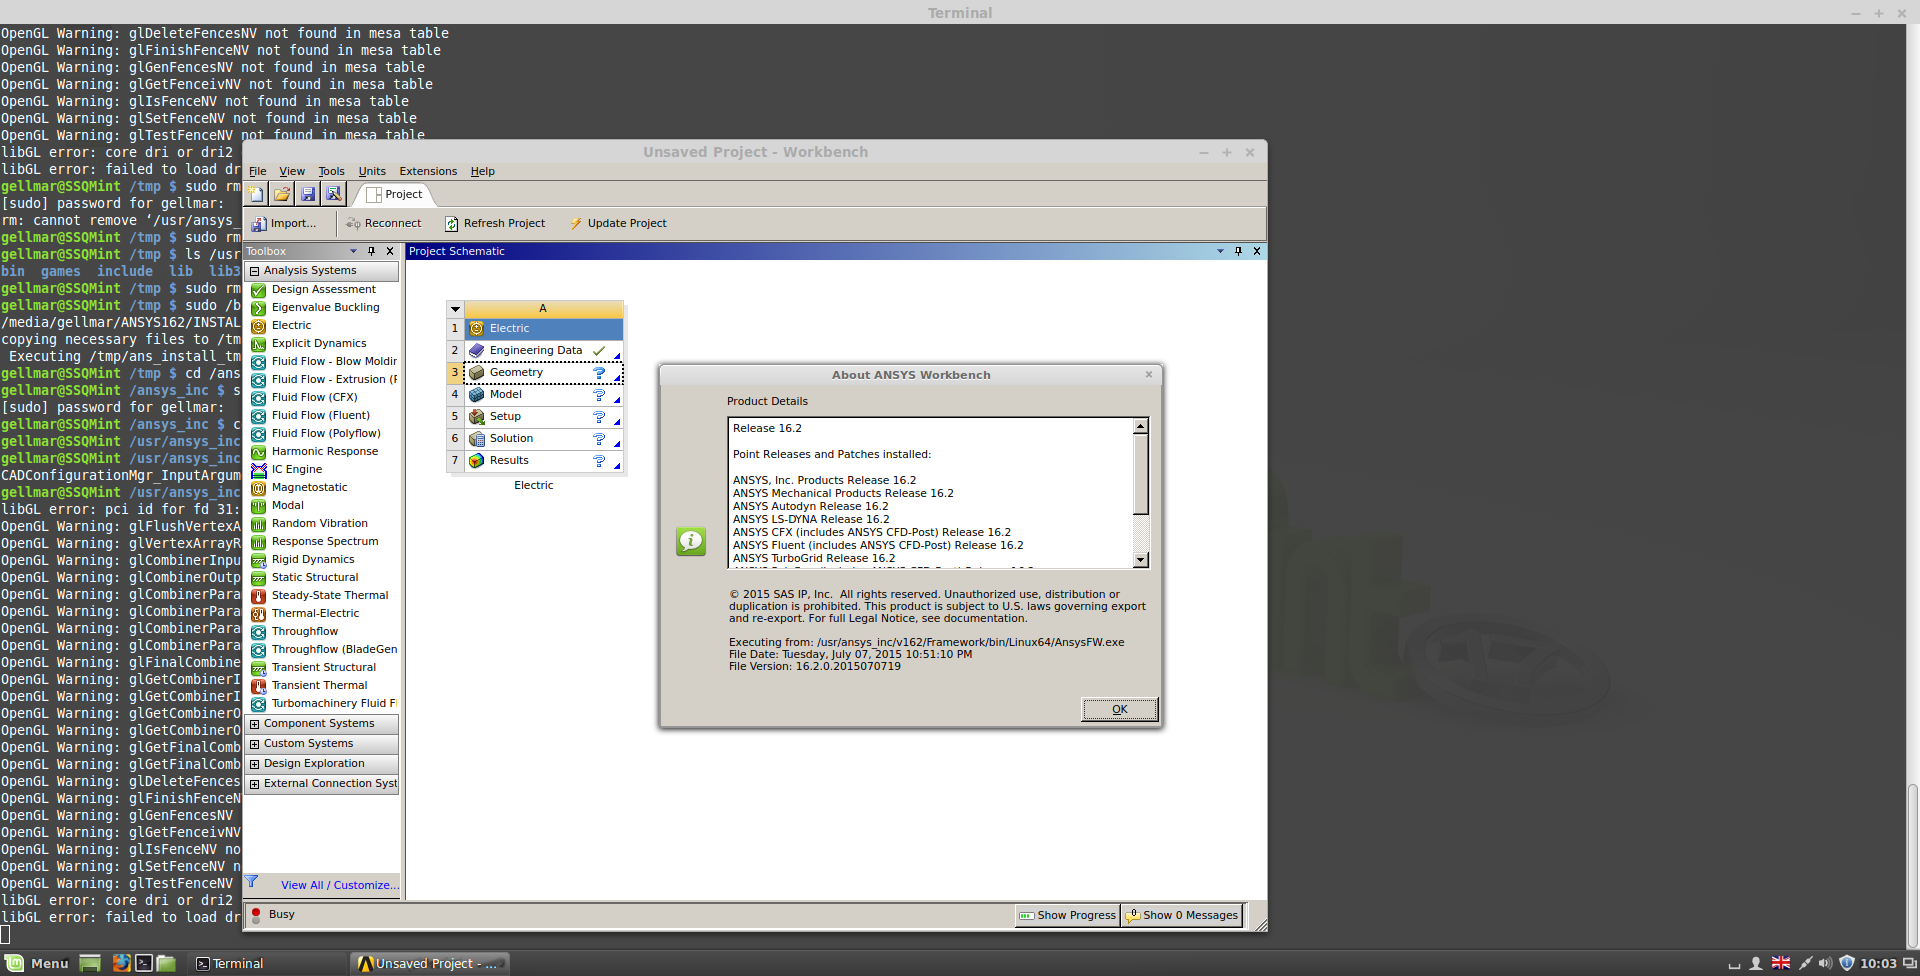Screen dimensions: 1920x976
Task: Open View All / Customize link
Action: click(x=340, y=885)
